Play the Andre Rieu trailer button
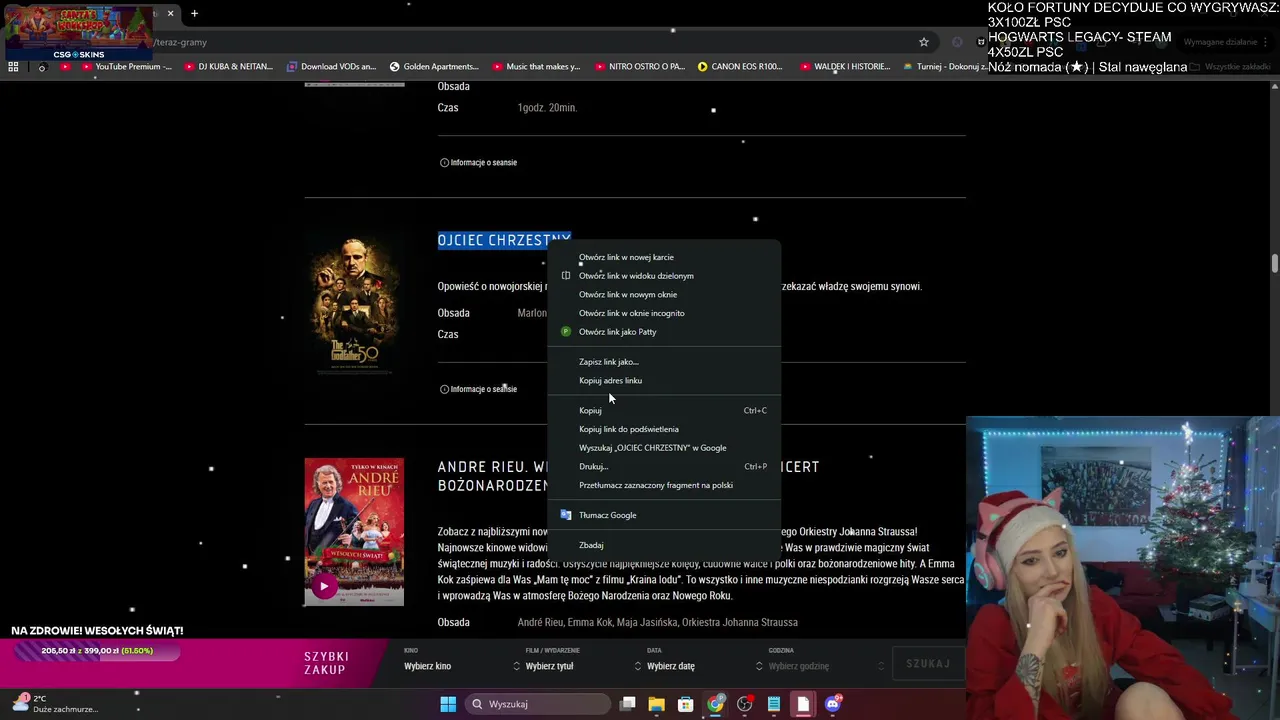This screenshot has width=1280, height=720. point(323,587)
